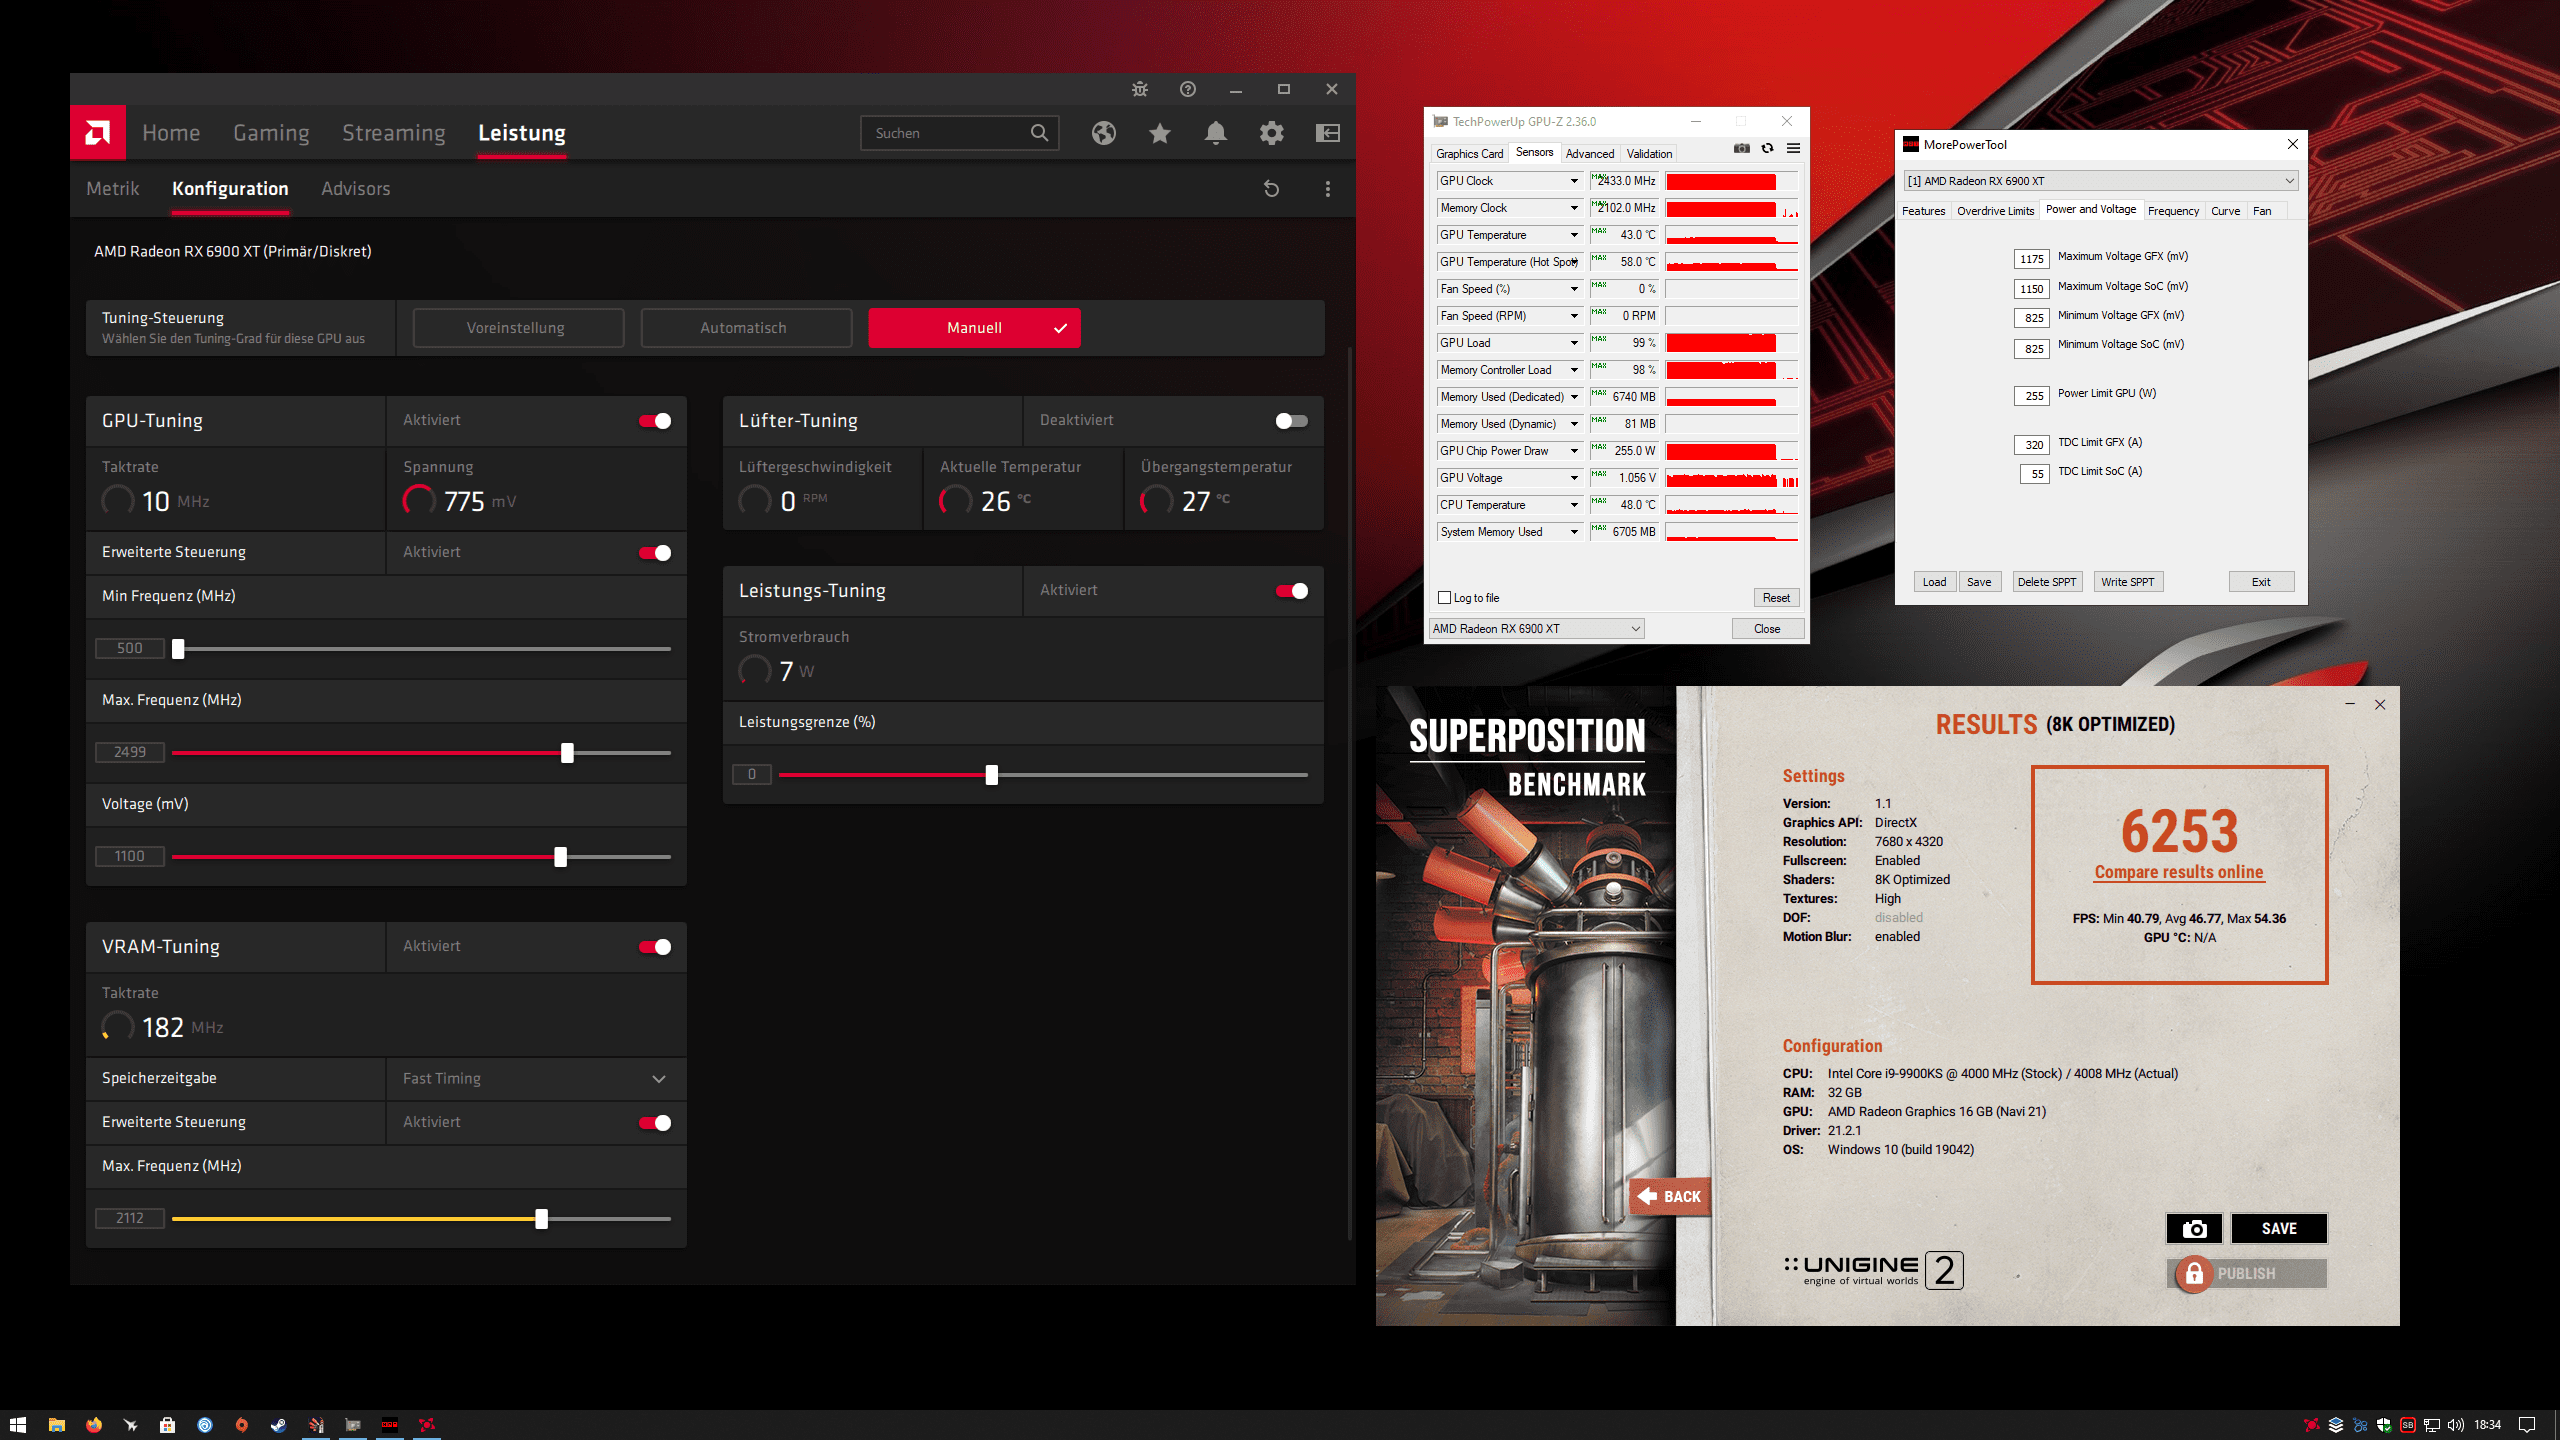Click the Voltage (mV) slider handle

pyautogui.click(x=560, y=857)
